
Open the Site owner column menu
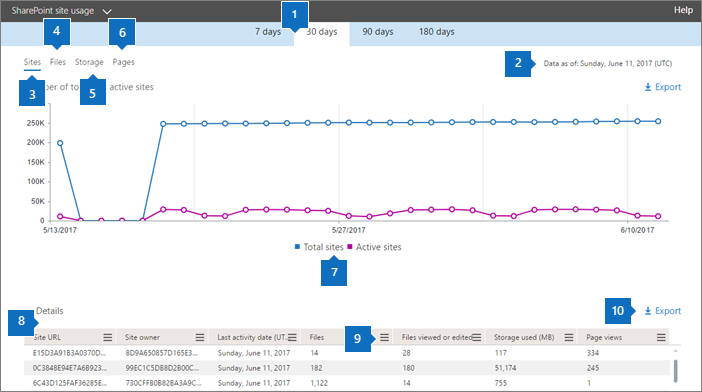click(200, 337)
